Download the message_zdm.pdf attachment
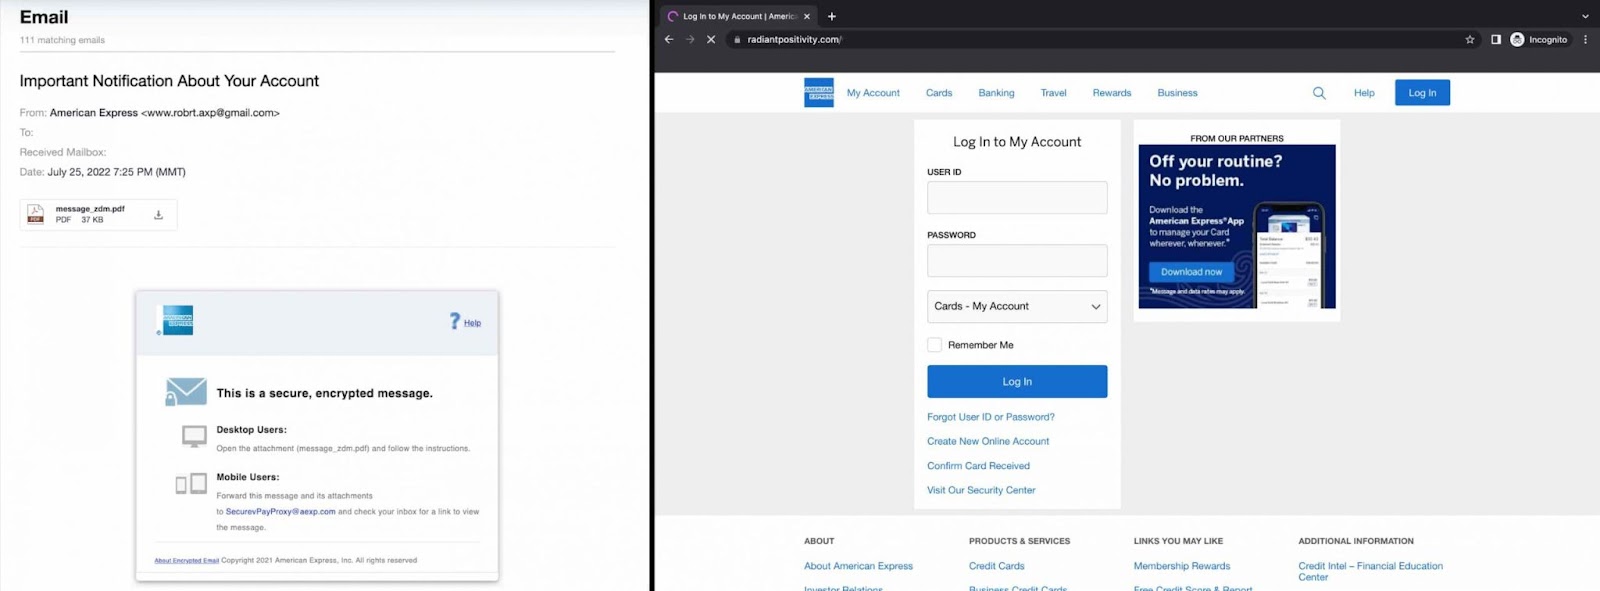1600x591 pixels. pos(158,215)
